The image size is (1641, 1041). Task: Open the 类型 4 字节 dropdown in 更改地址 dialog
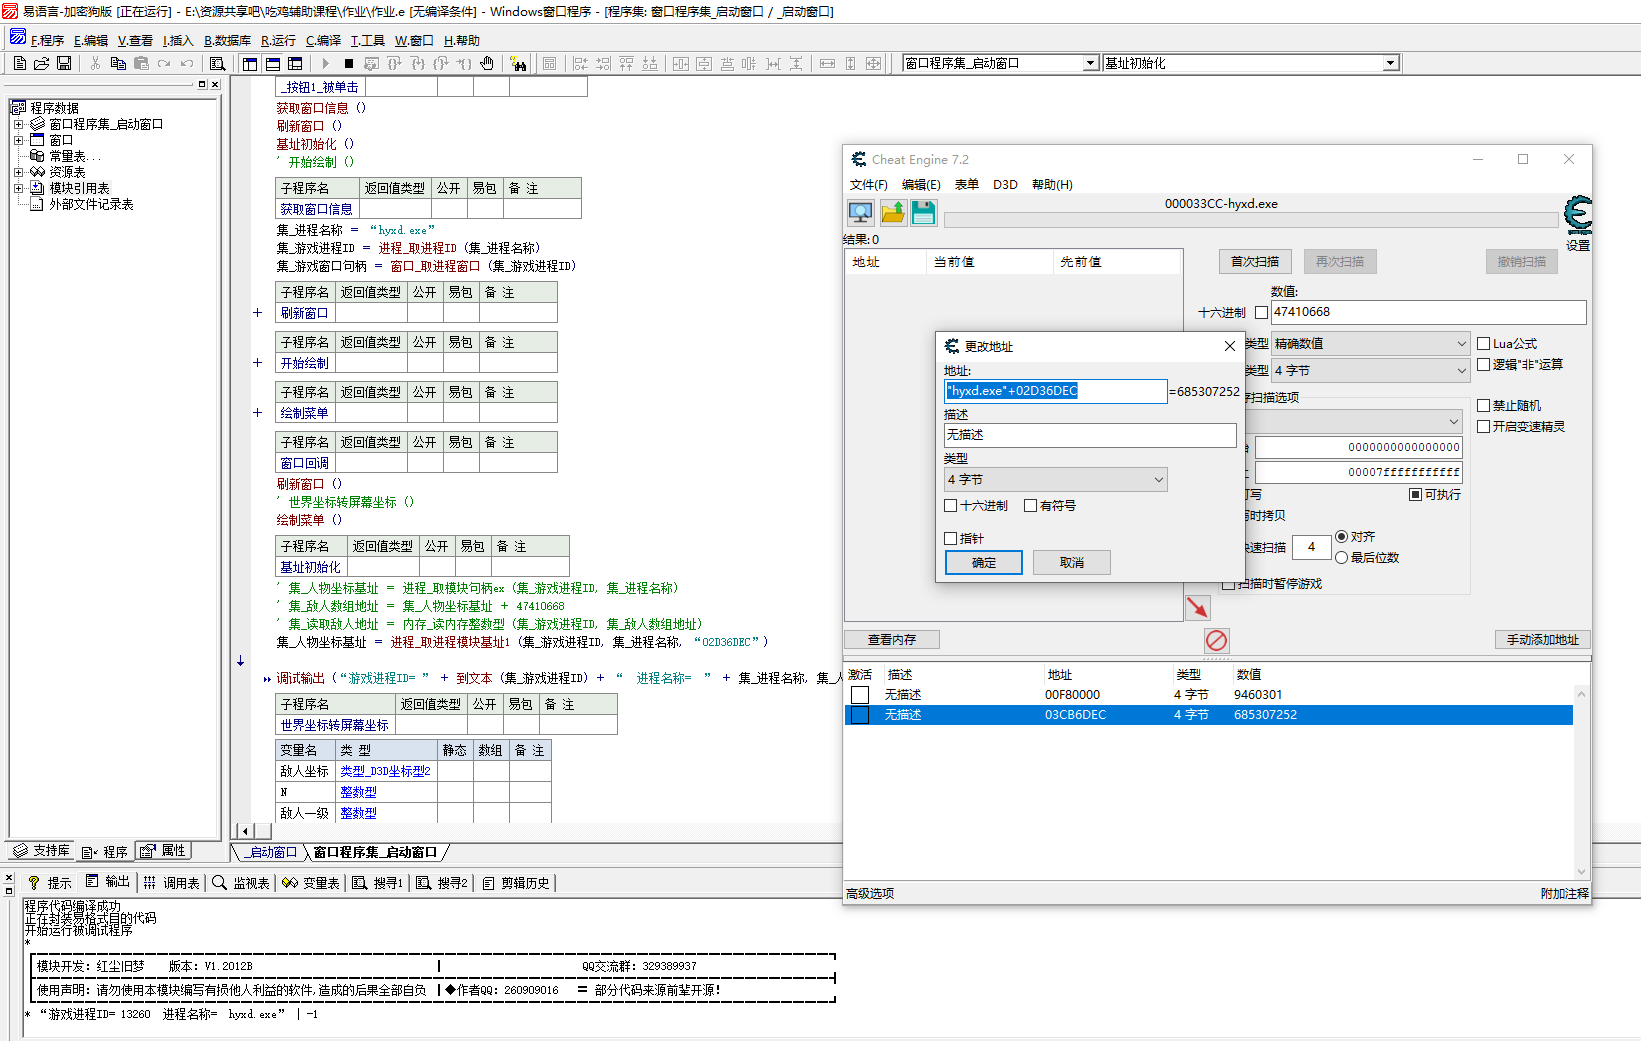point(1055,480)
